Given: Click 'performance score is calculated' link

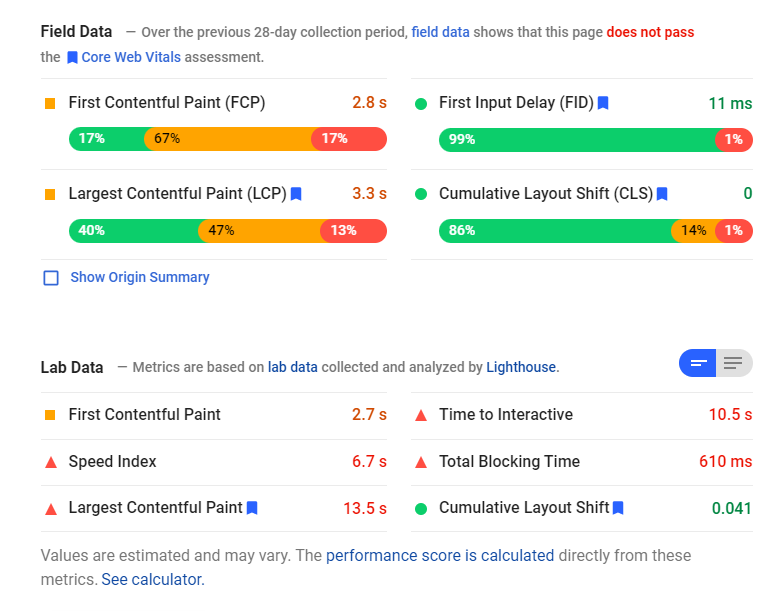Looking at the screenshot, I should coord(440,555).
